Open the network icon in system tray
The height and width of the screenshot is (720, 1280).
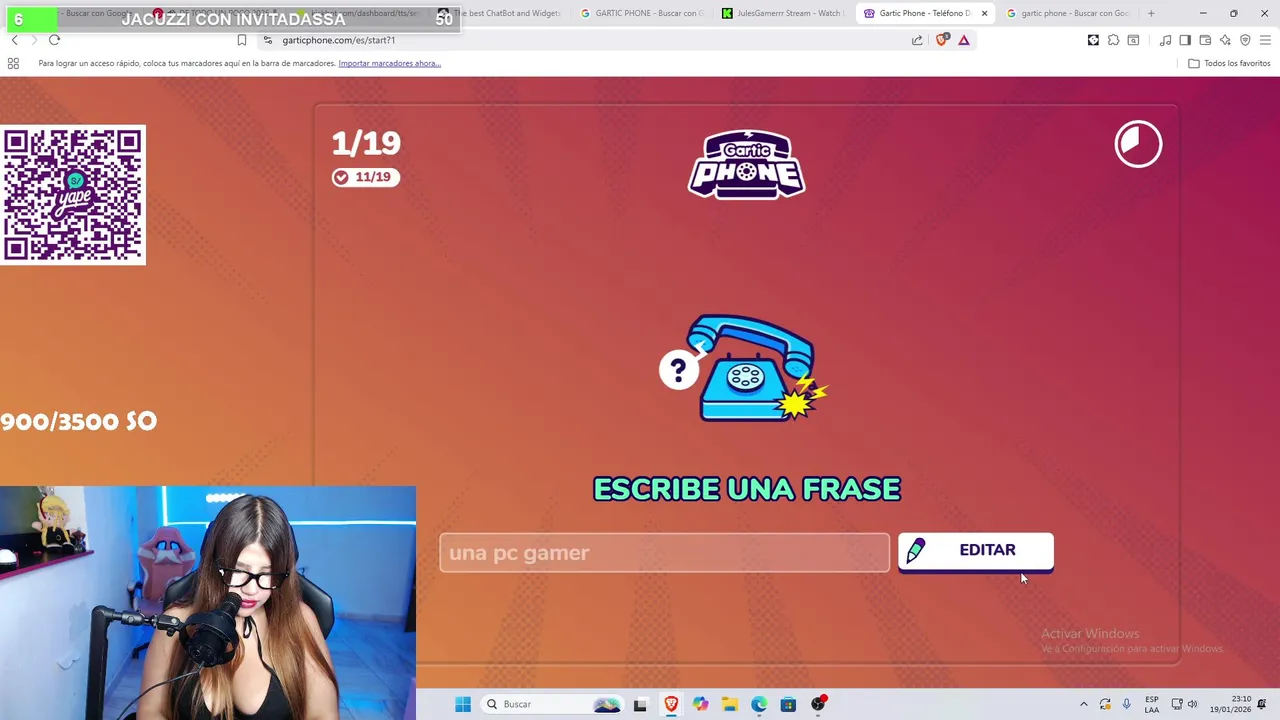click(1177, 704)
